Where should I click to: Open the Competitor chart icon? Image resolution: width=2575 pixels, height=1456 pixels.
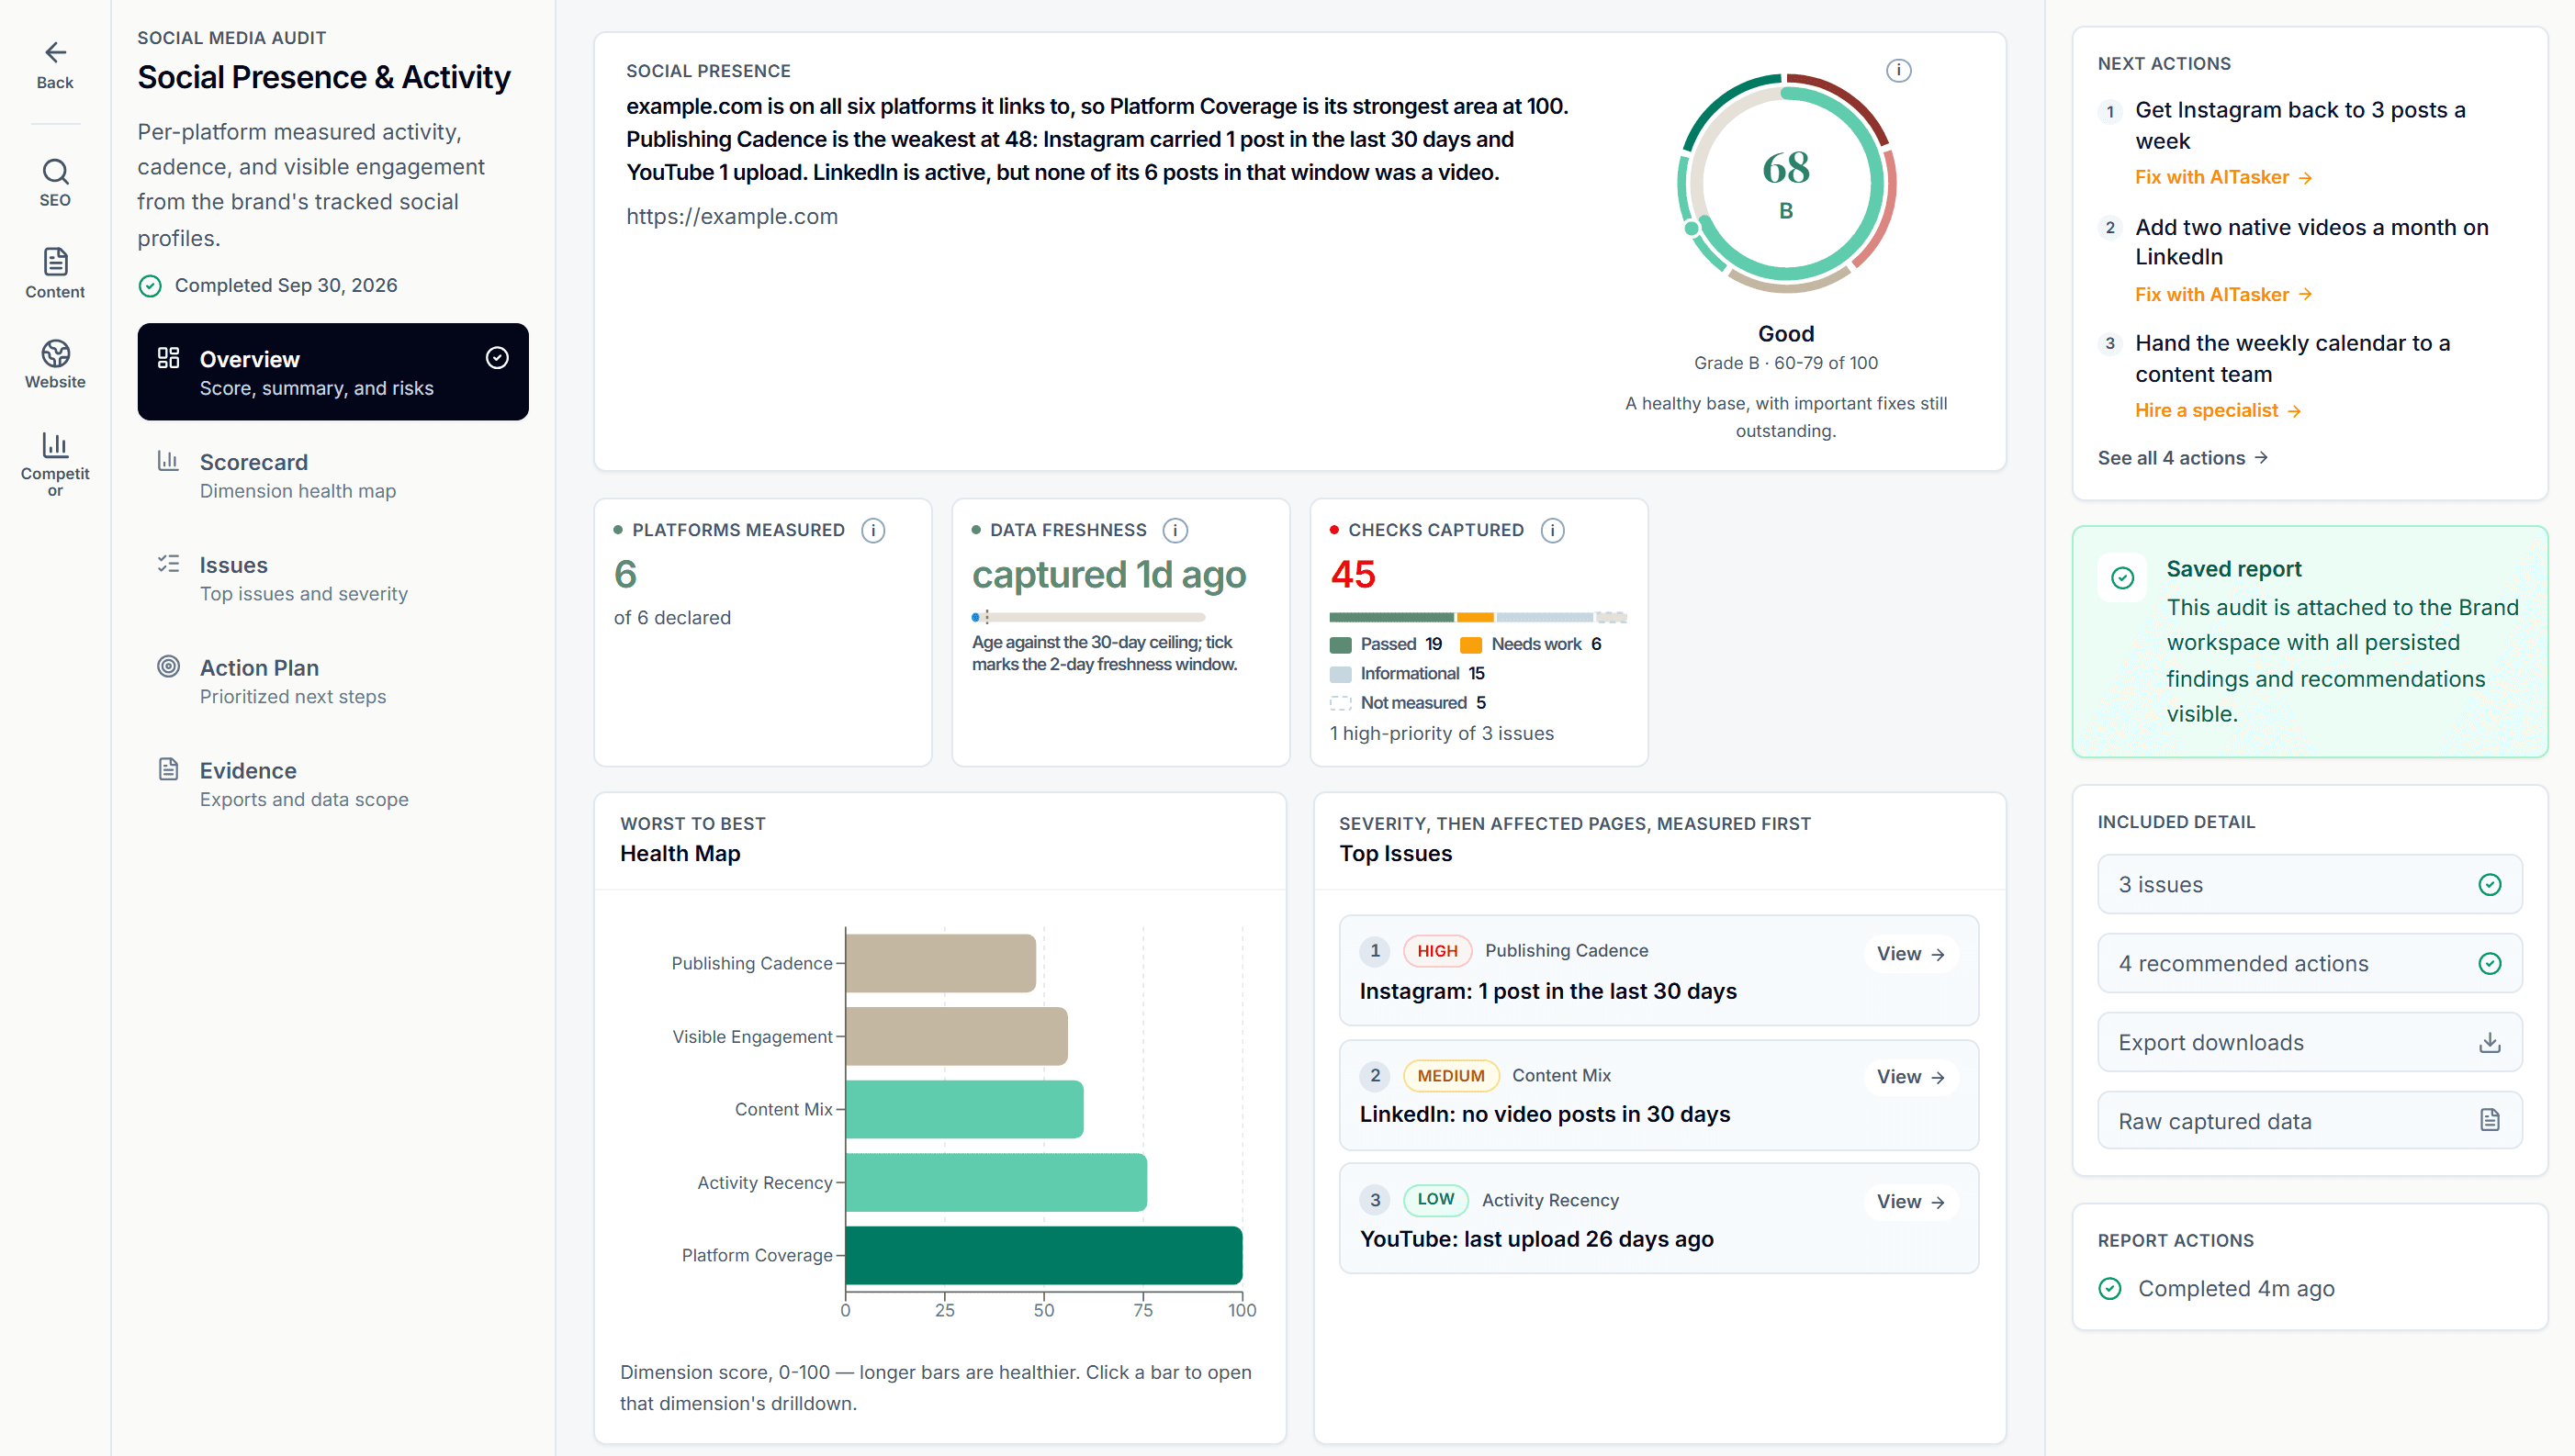55,444
